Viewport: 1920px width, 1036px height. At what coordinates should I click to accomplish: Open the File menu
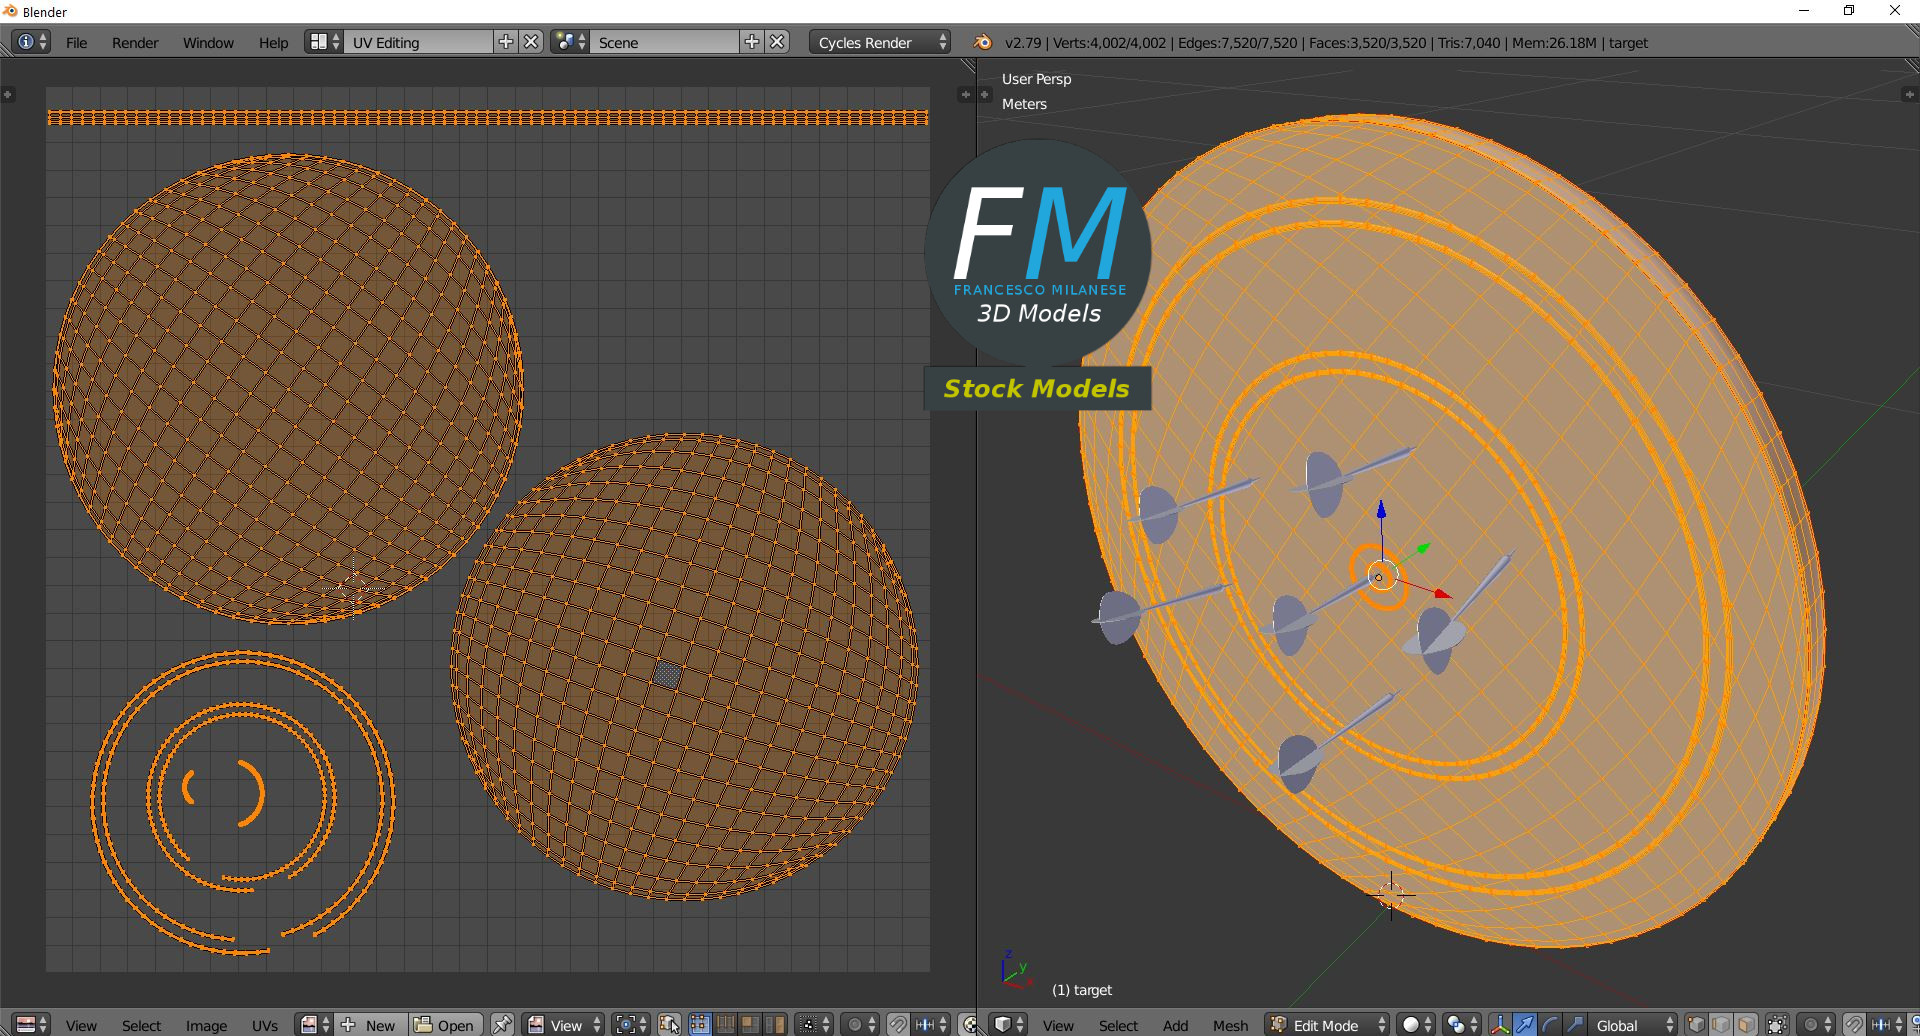(76, 42)
